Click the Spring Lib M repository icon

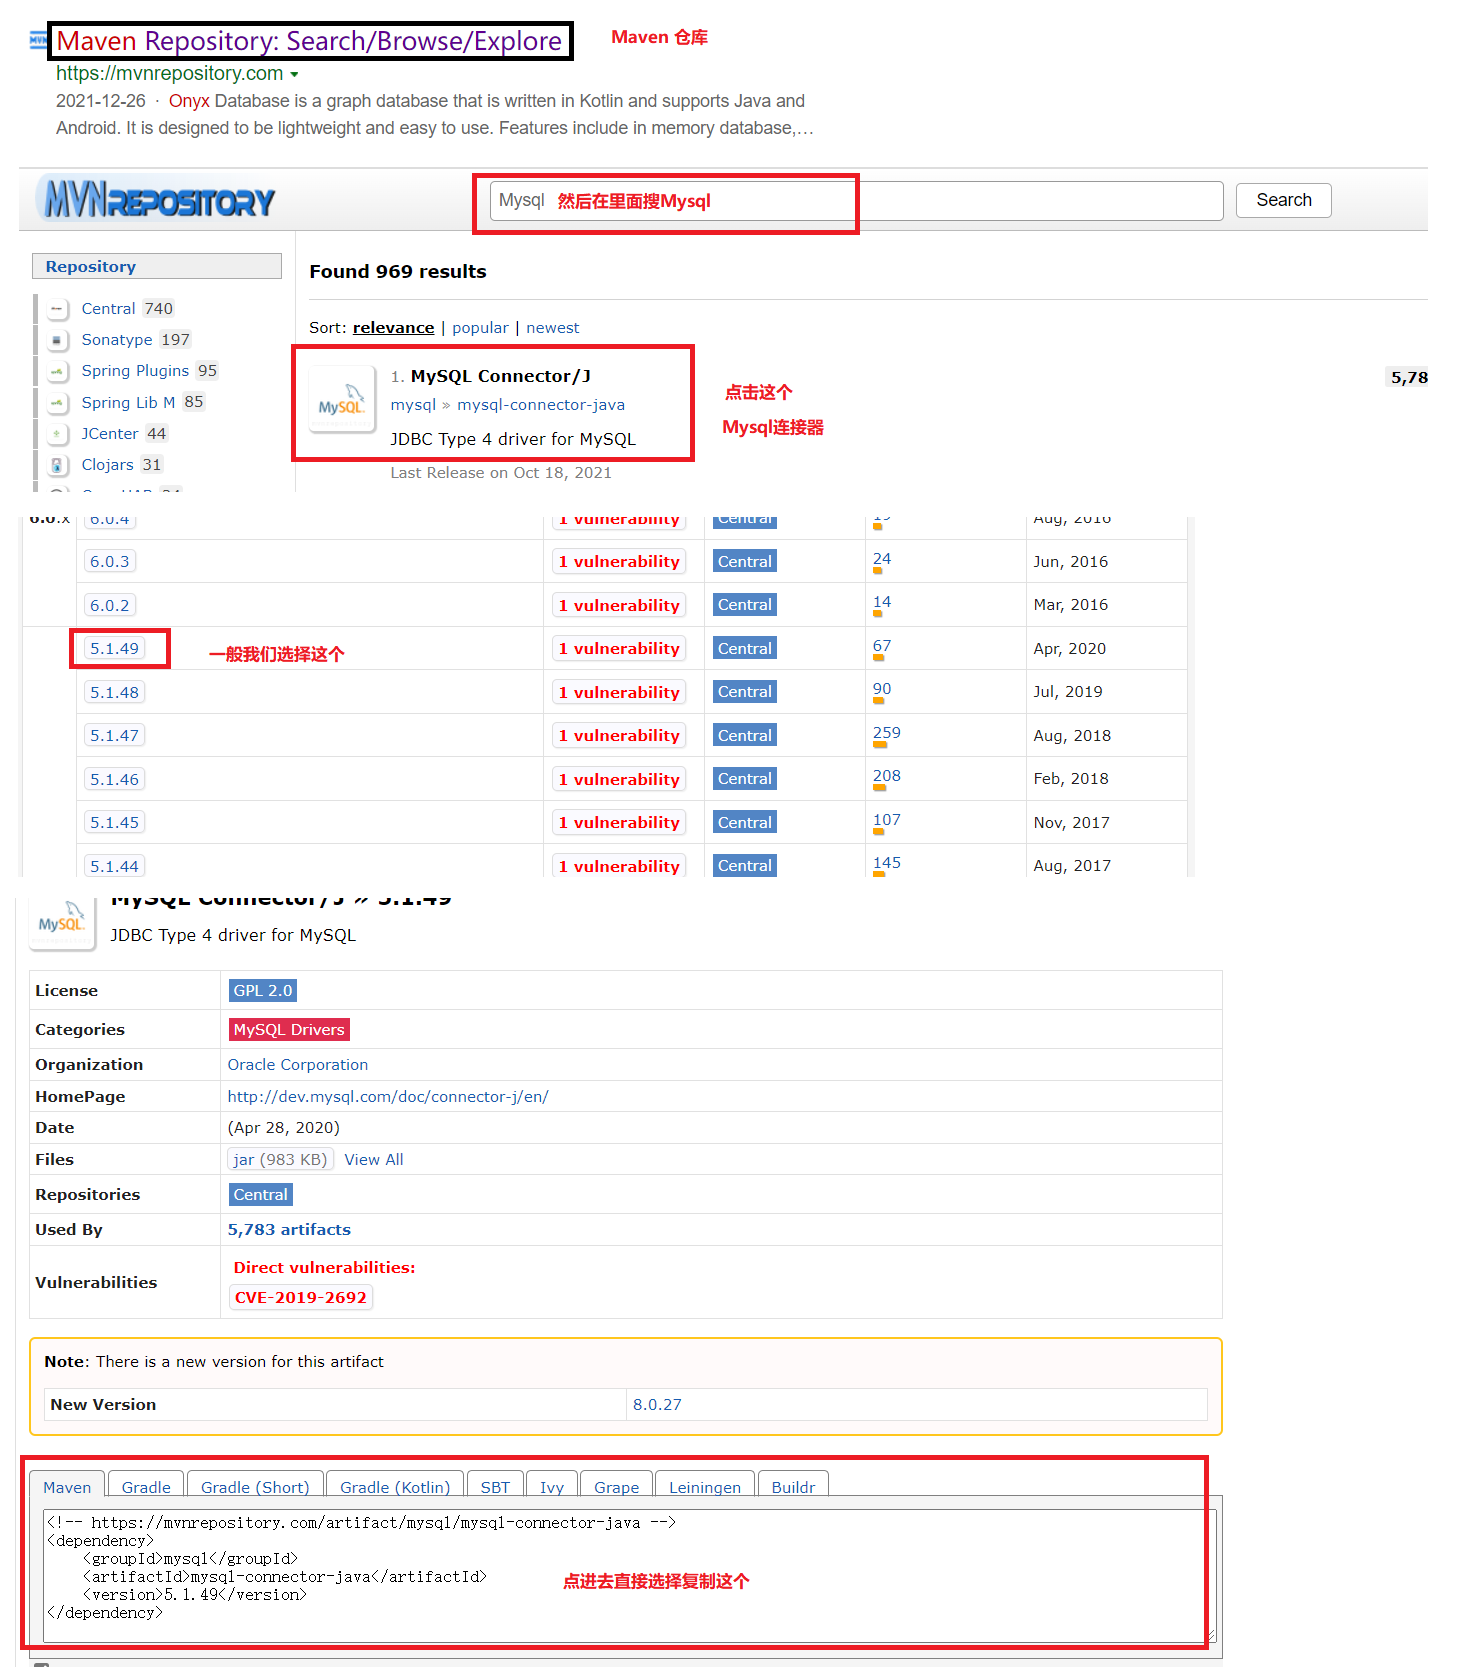tap(57, 402)
